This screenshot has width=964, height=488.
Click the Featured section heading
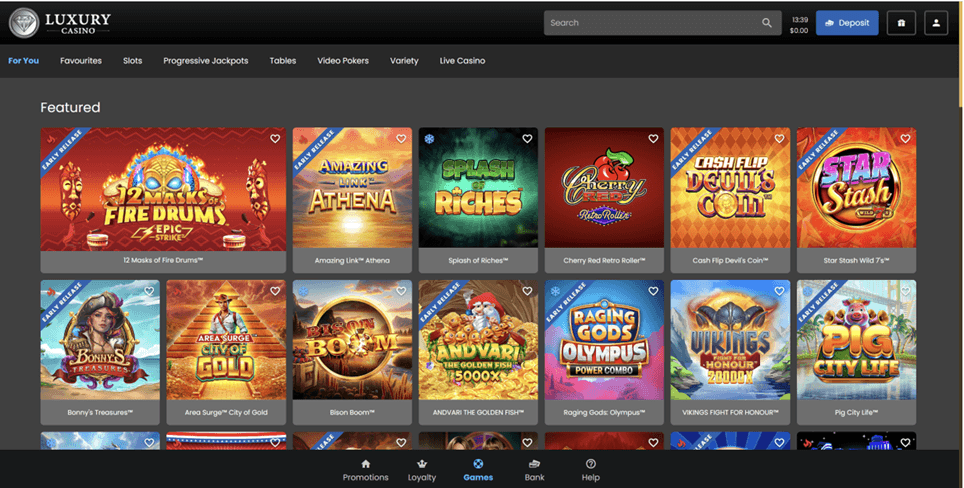coord(70,107)
